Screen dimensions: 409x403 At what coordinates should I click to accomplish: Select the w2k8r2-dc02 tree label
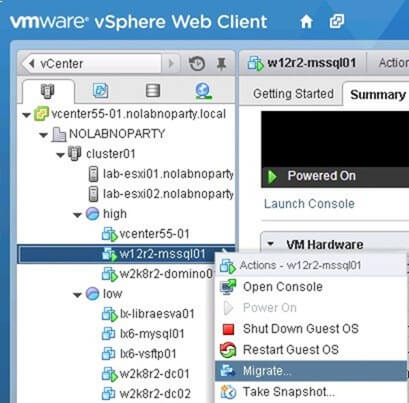tap(155, 394)
